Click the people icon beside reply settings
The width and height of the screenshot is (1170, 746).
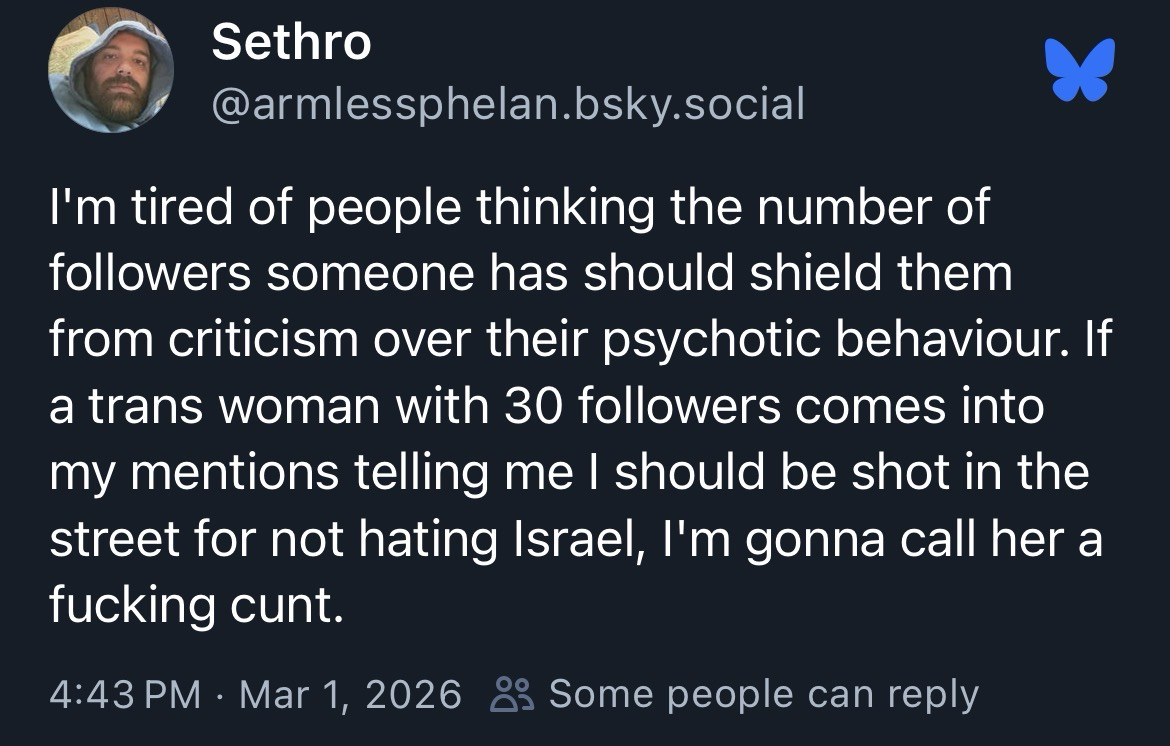click(509, 693)
